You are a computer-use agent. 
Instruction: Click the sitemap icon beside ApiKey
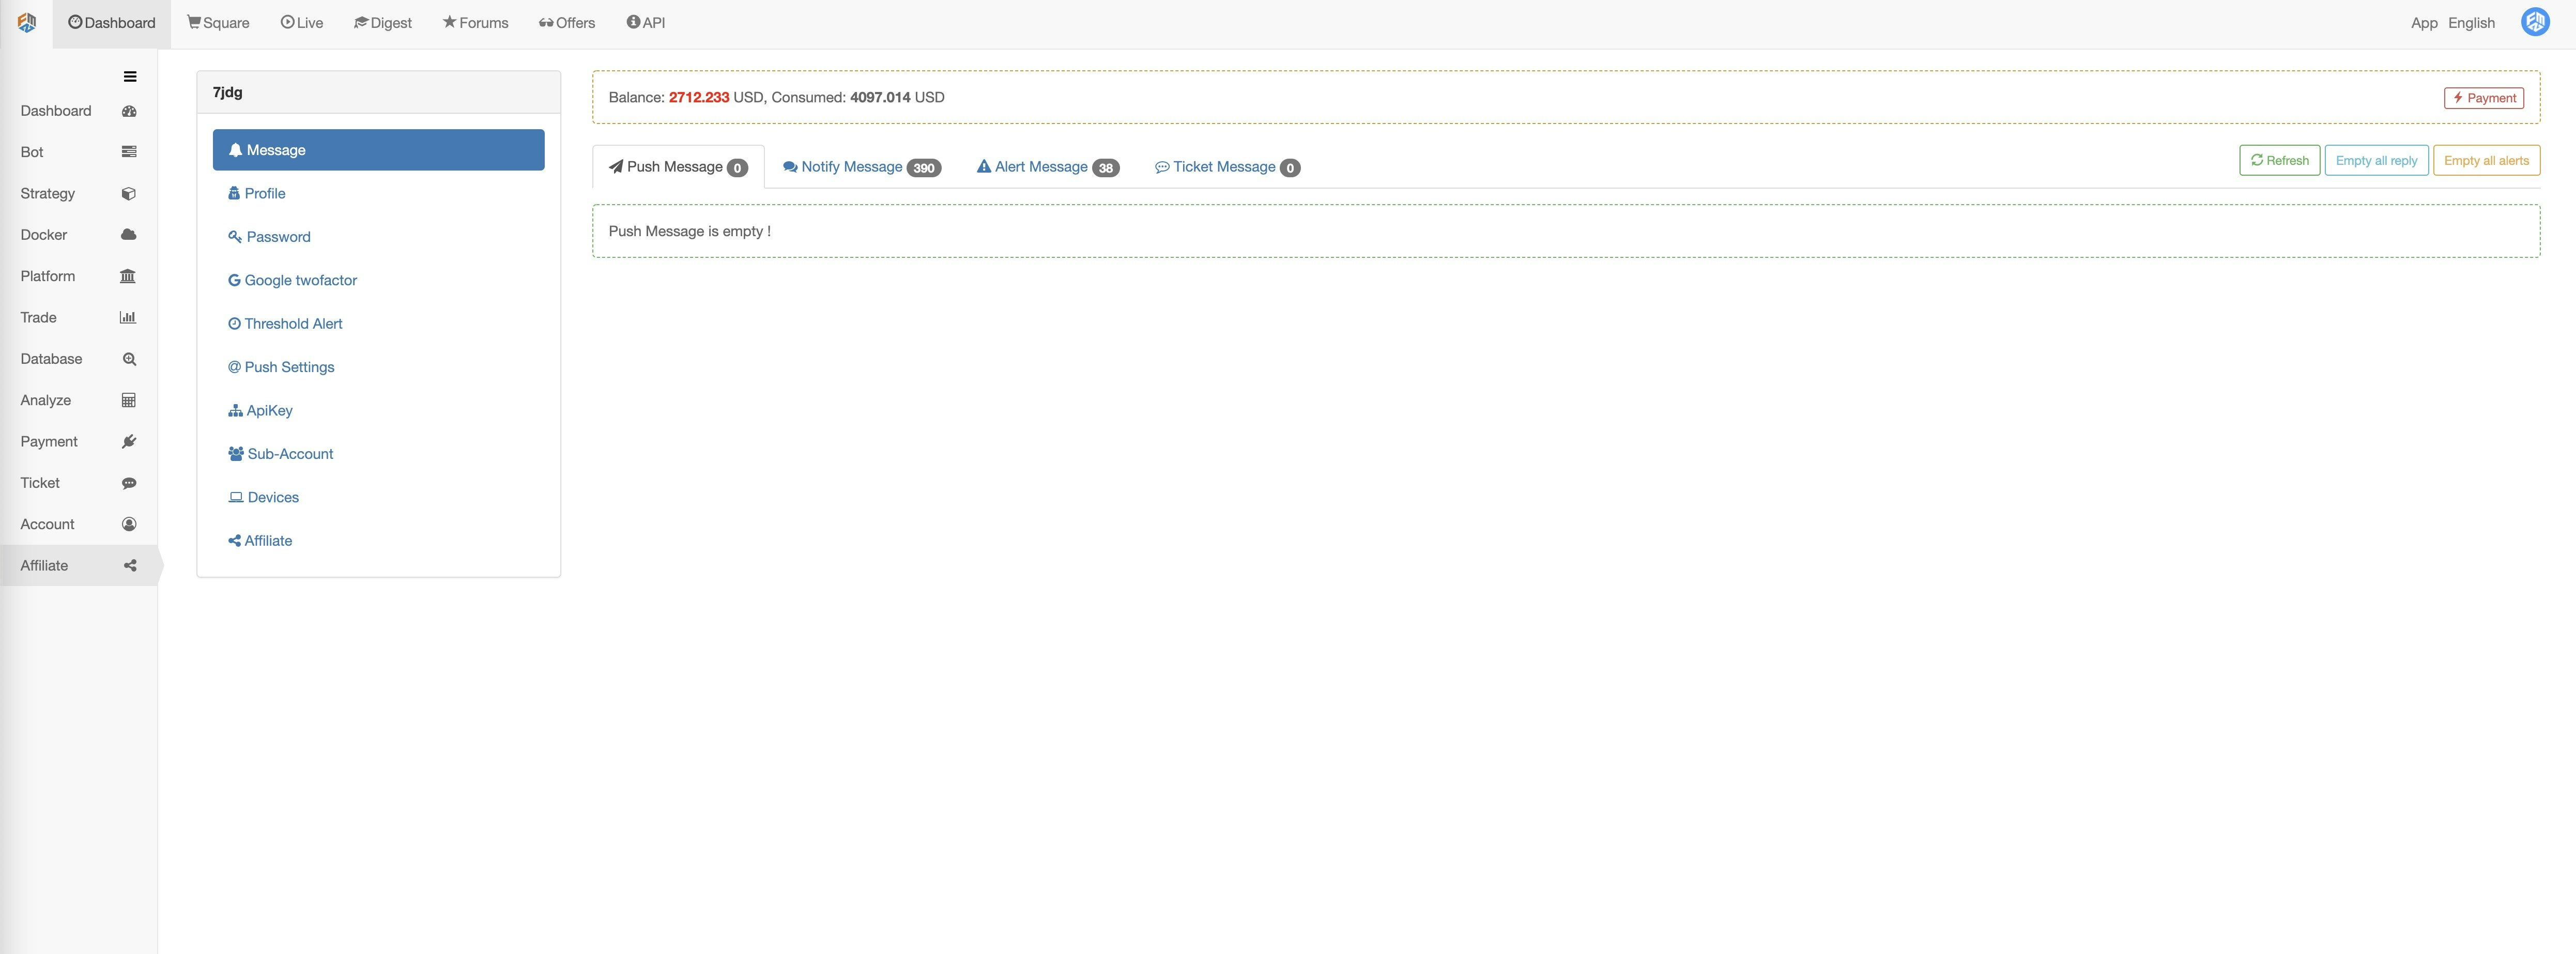point(235,411)
